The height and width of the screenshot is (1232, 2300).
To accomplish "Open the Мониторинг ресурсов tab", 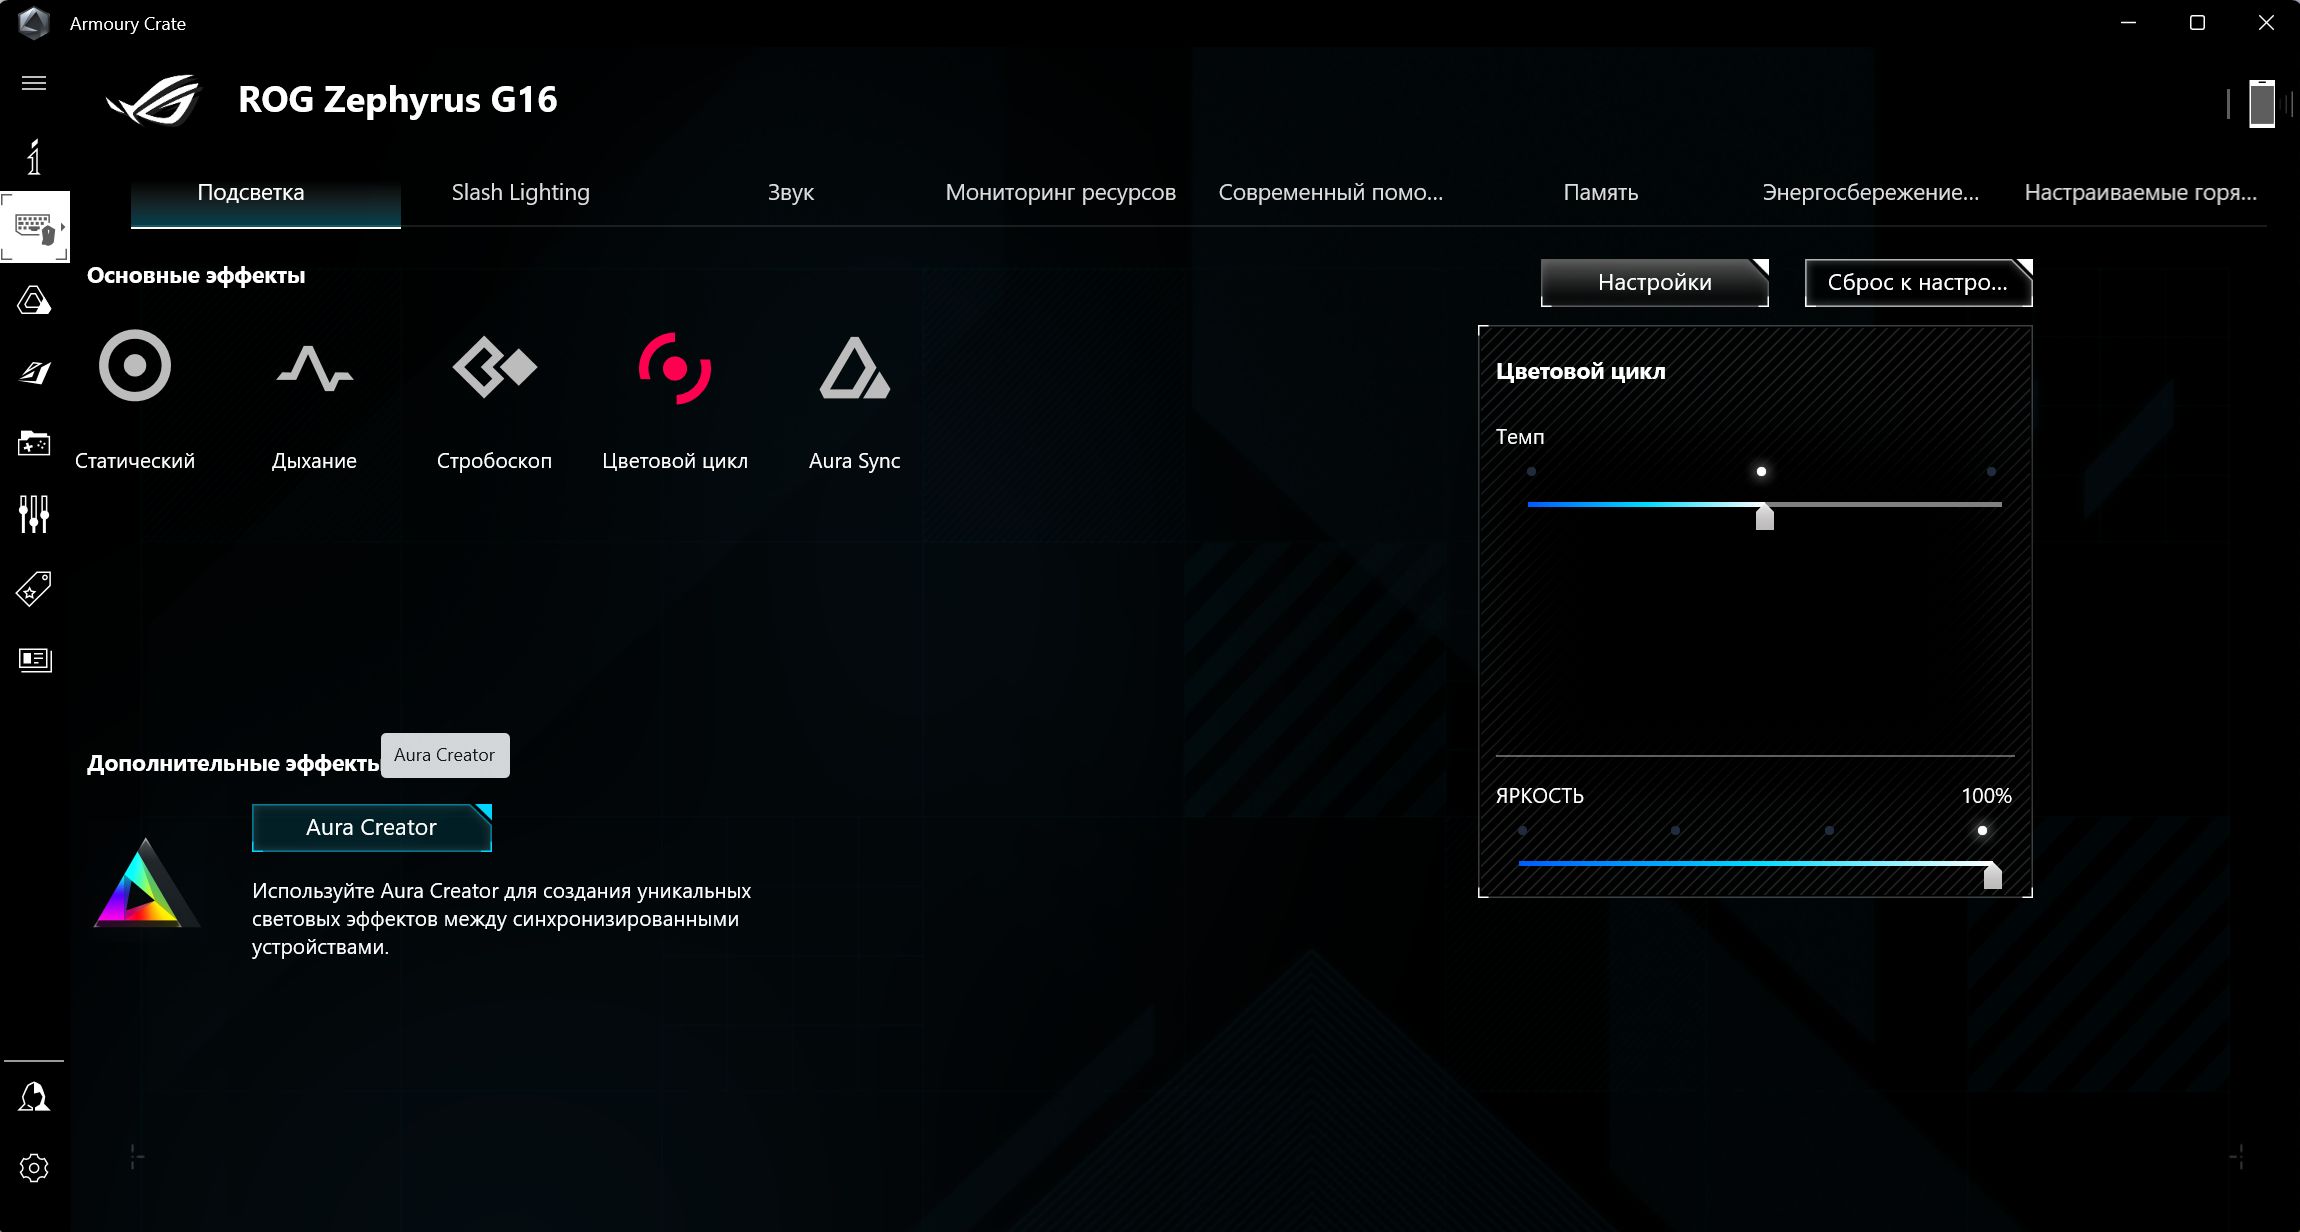I will [1061, 192].
